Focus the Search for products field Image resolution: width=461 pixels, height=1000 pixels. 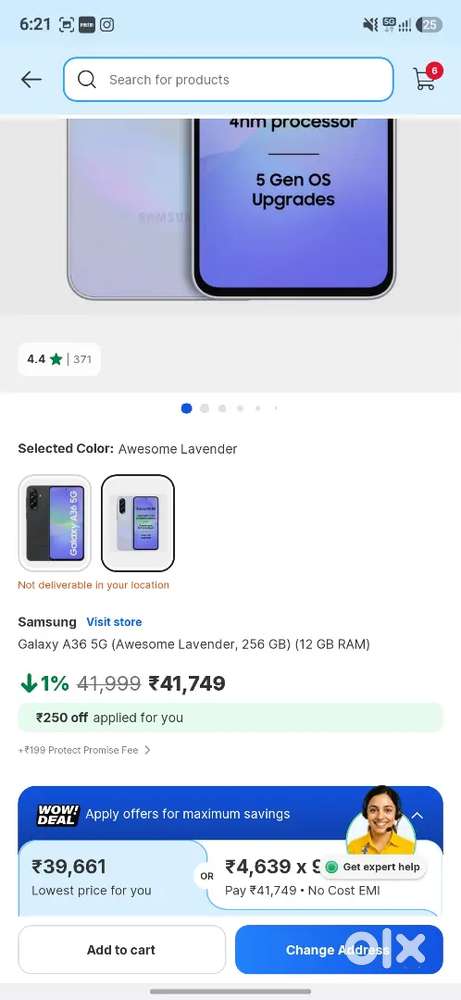[x=228, y=80]
